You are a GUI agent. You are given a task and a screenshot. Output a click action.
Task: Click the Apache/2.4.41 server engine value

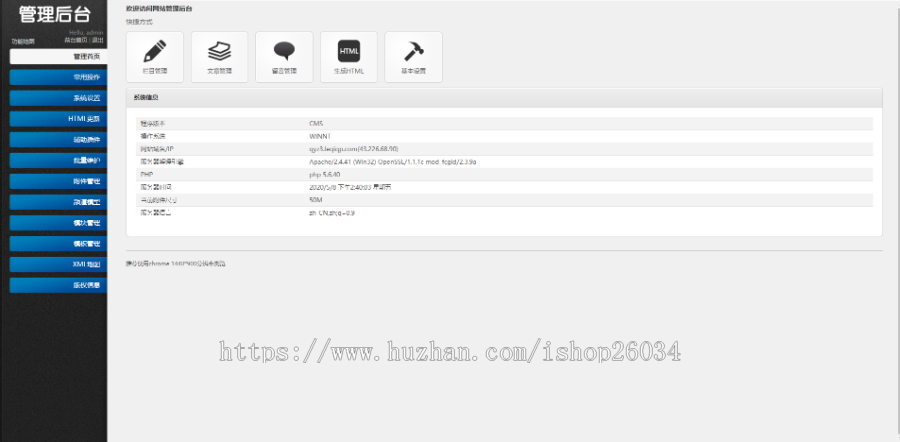coord(393,162)
